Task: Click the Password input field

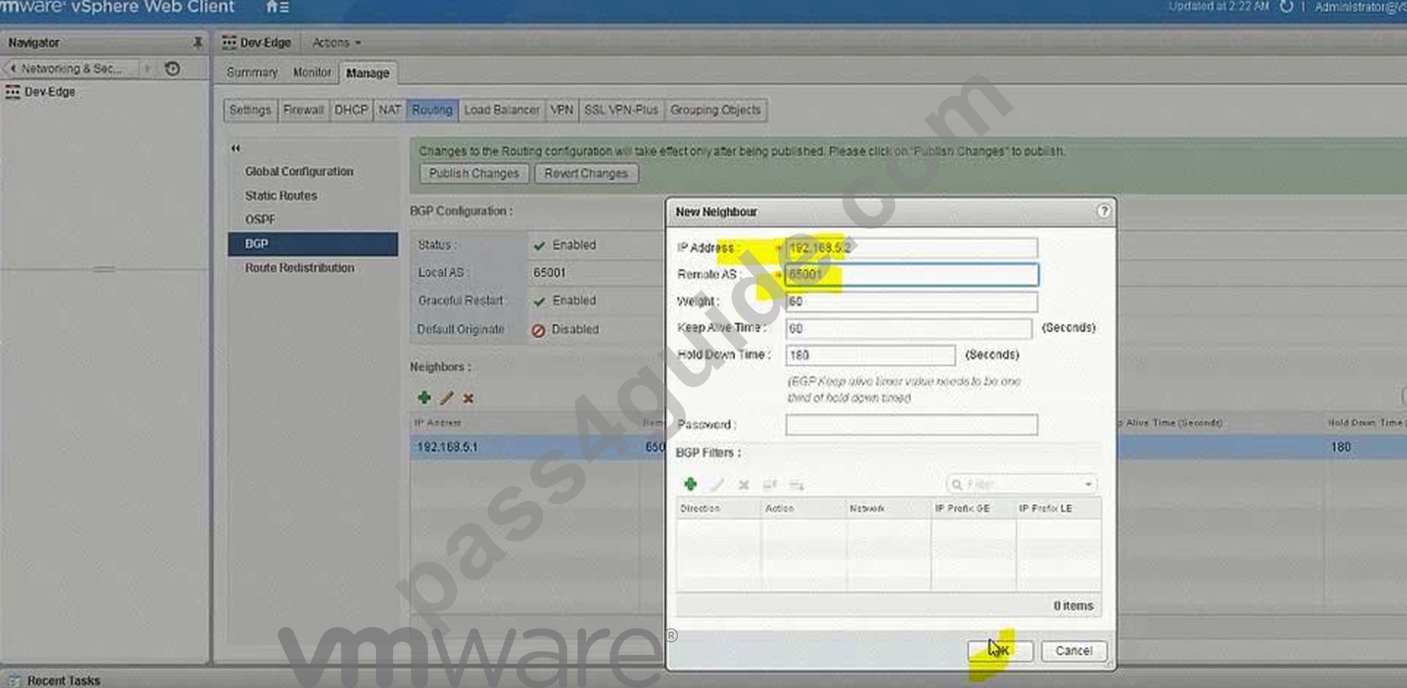Action: [x=911, y=425]
